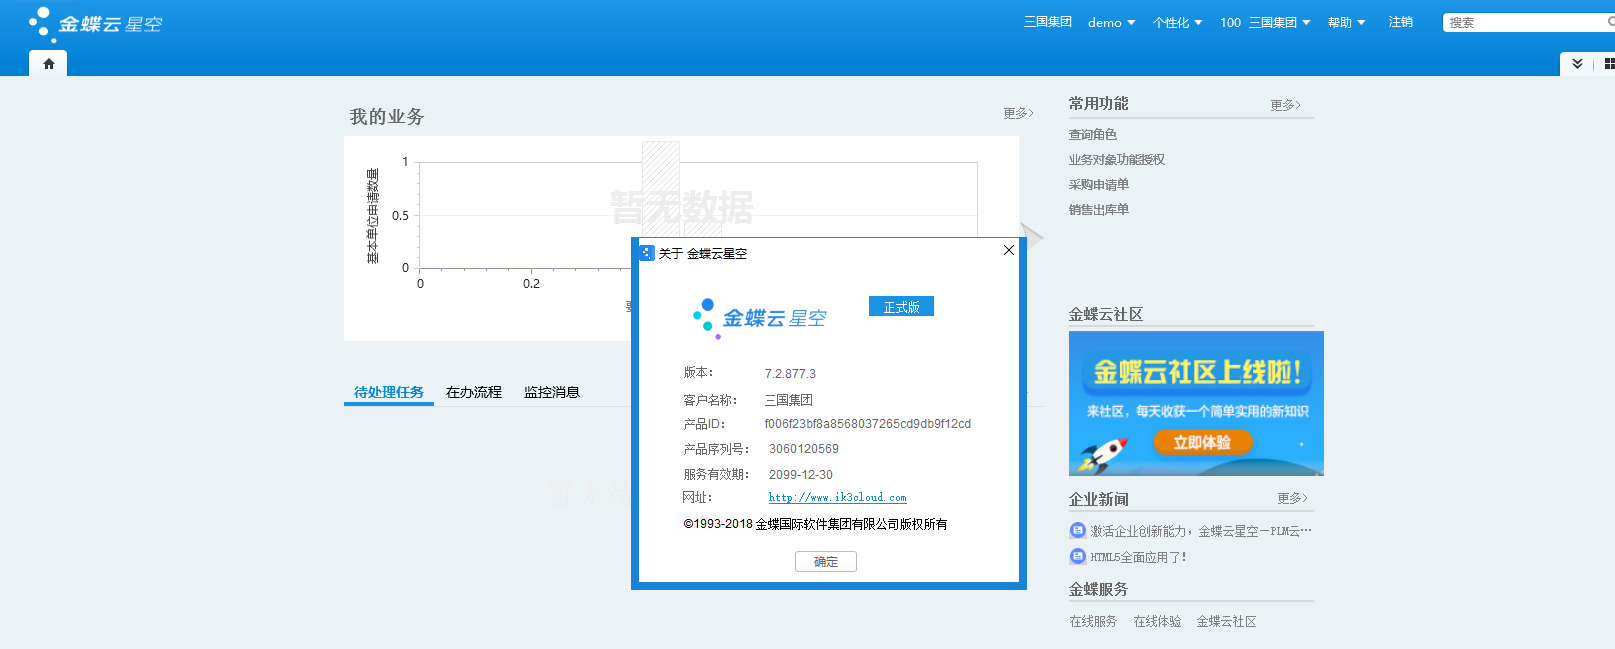Screen dimensions: 1615x649
Task: Switch to the 监控消息 tab
Action: point(552,392)
